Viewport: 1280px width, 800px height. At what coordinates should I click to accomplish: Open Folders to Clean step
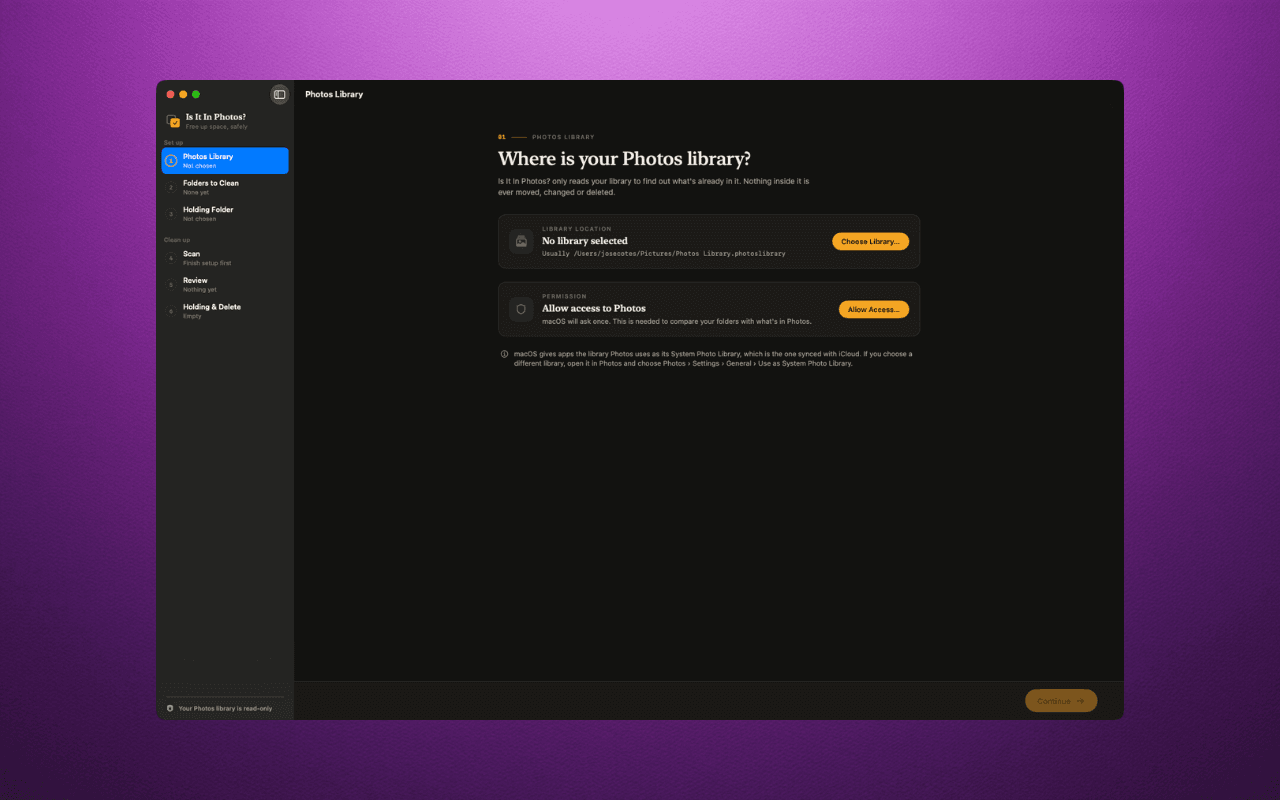click(225, 187)
